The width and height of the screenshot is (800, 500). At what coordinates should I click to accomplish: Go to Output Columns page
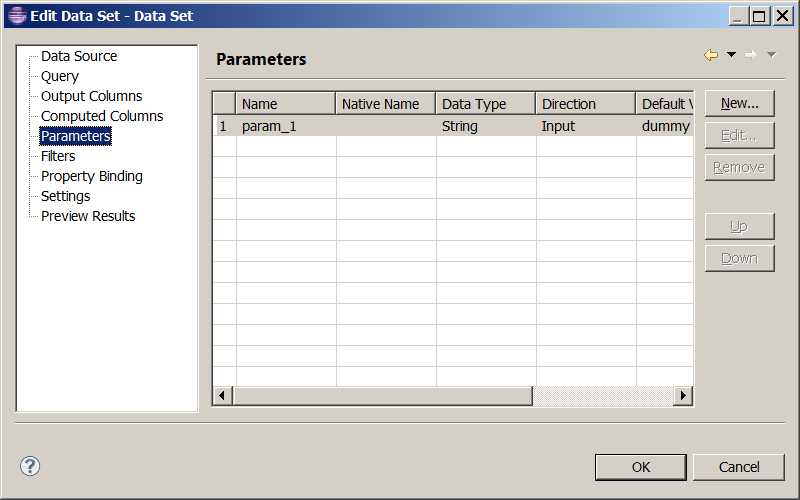click(91, 96)
